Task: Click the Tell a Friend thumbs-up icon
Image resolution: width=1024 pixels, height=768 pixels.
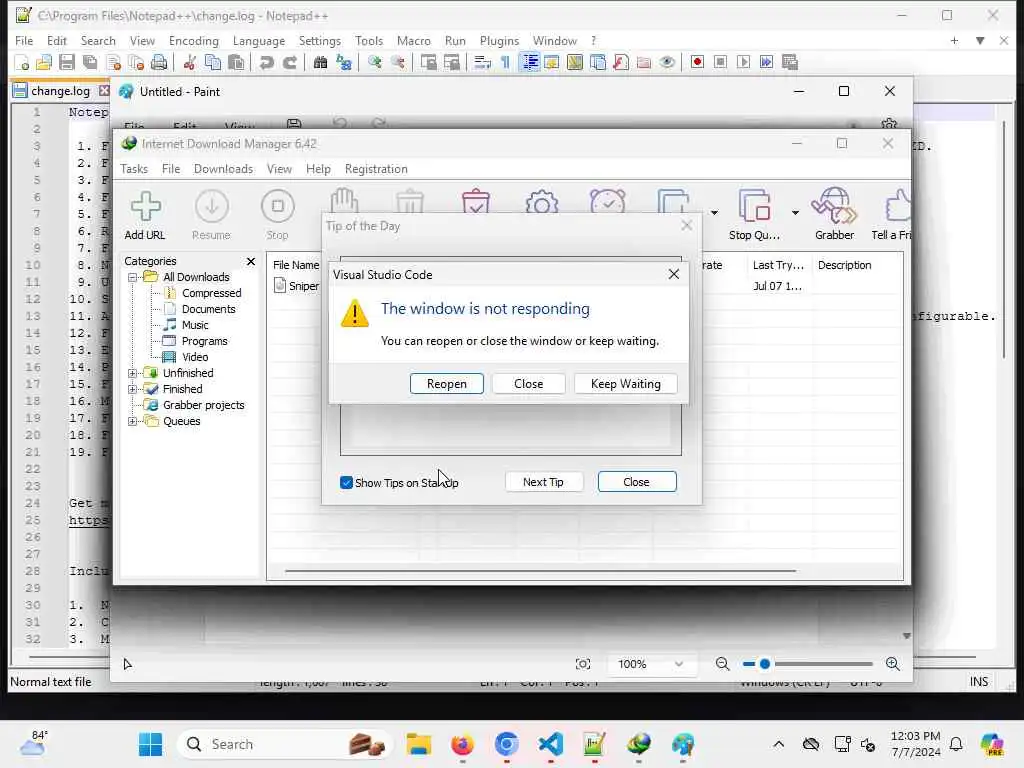Action: [897, 206]
